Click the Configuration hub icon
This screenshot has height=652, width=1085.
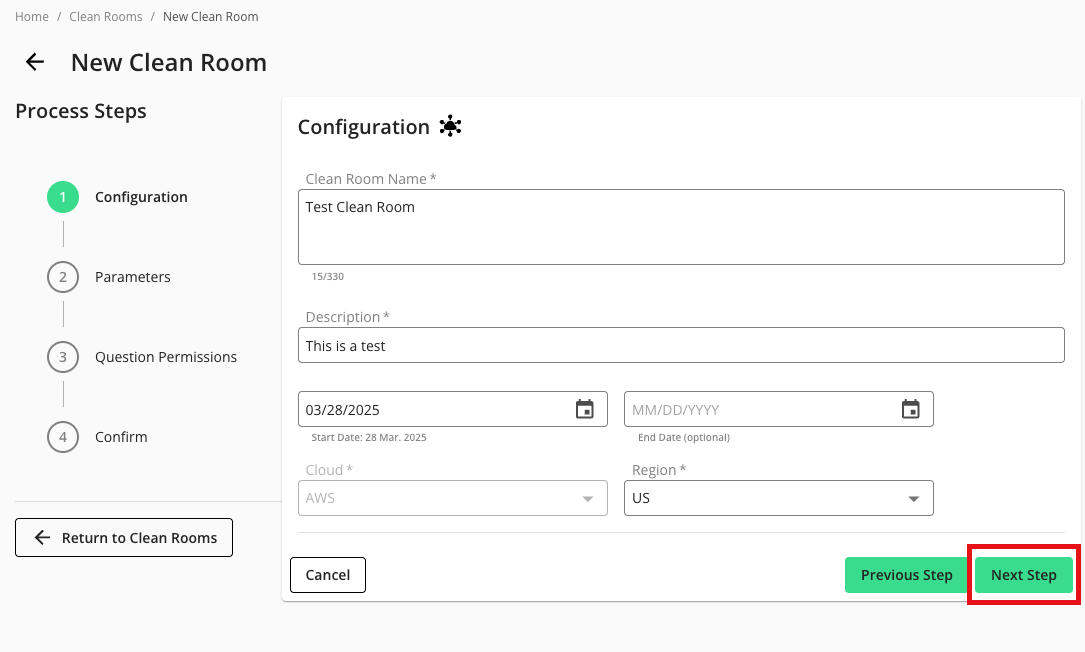click(450, 127)
